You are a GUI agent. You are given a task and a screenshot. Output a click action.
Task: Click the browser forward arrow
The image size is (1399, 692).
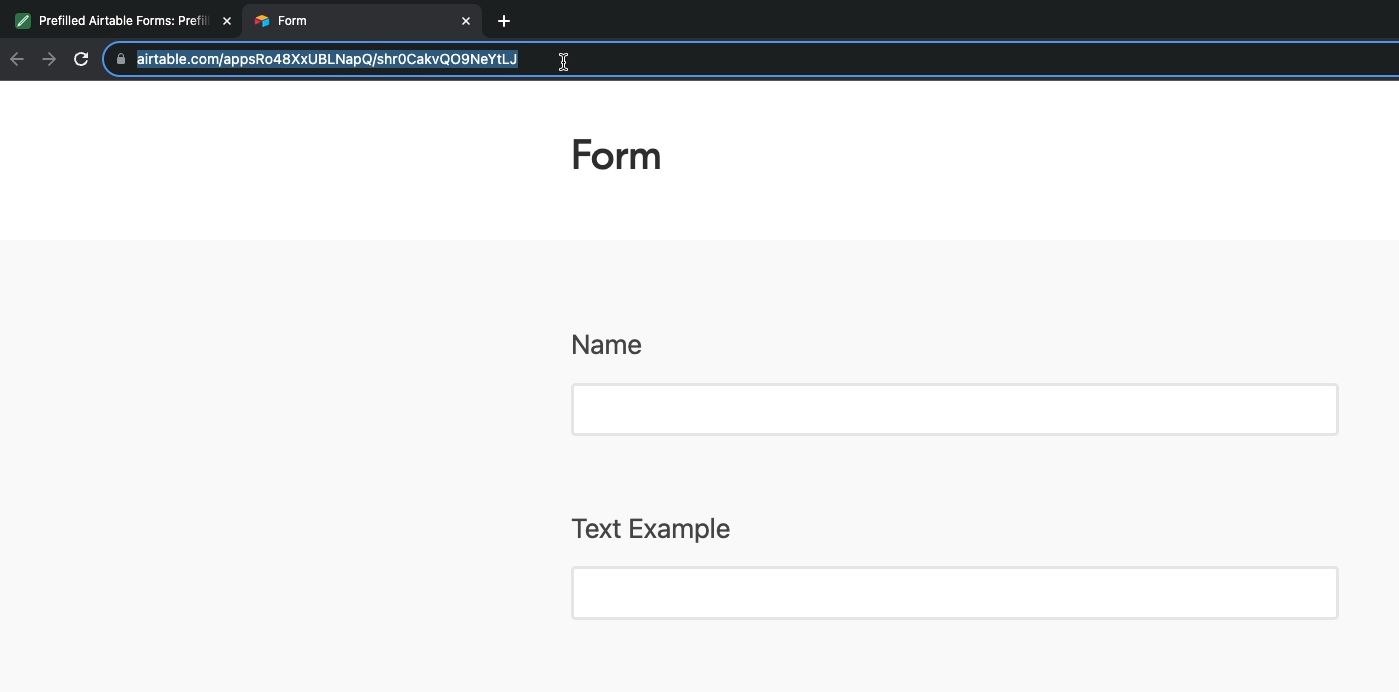pos(49,59)
